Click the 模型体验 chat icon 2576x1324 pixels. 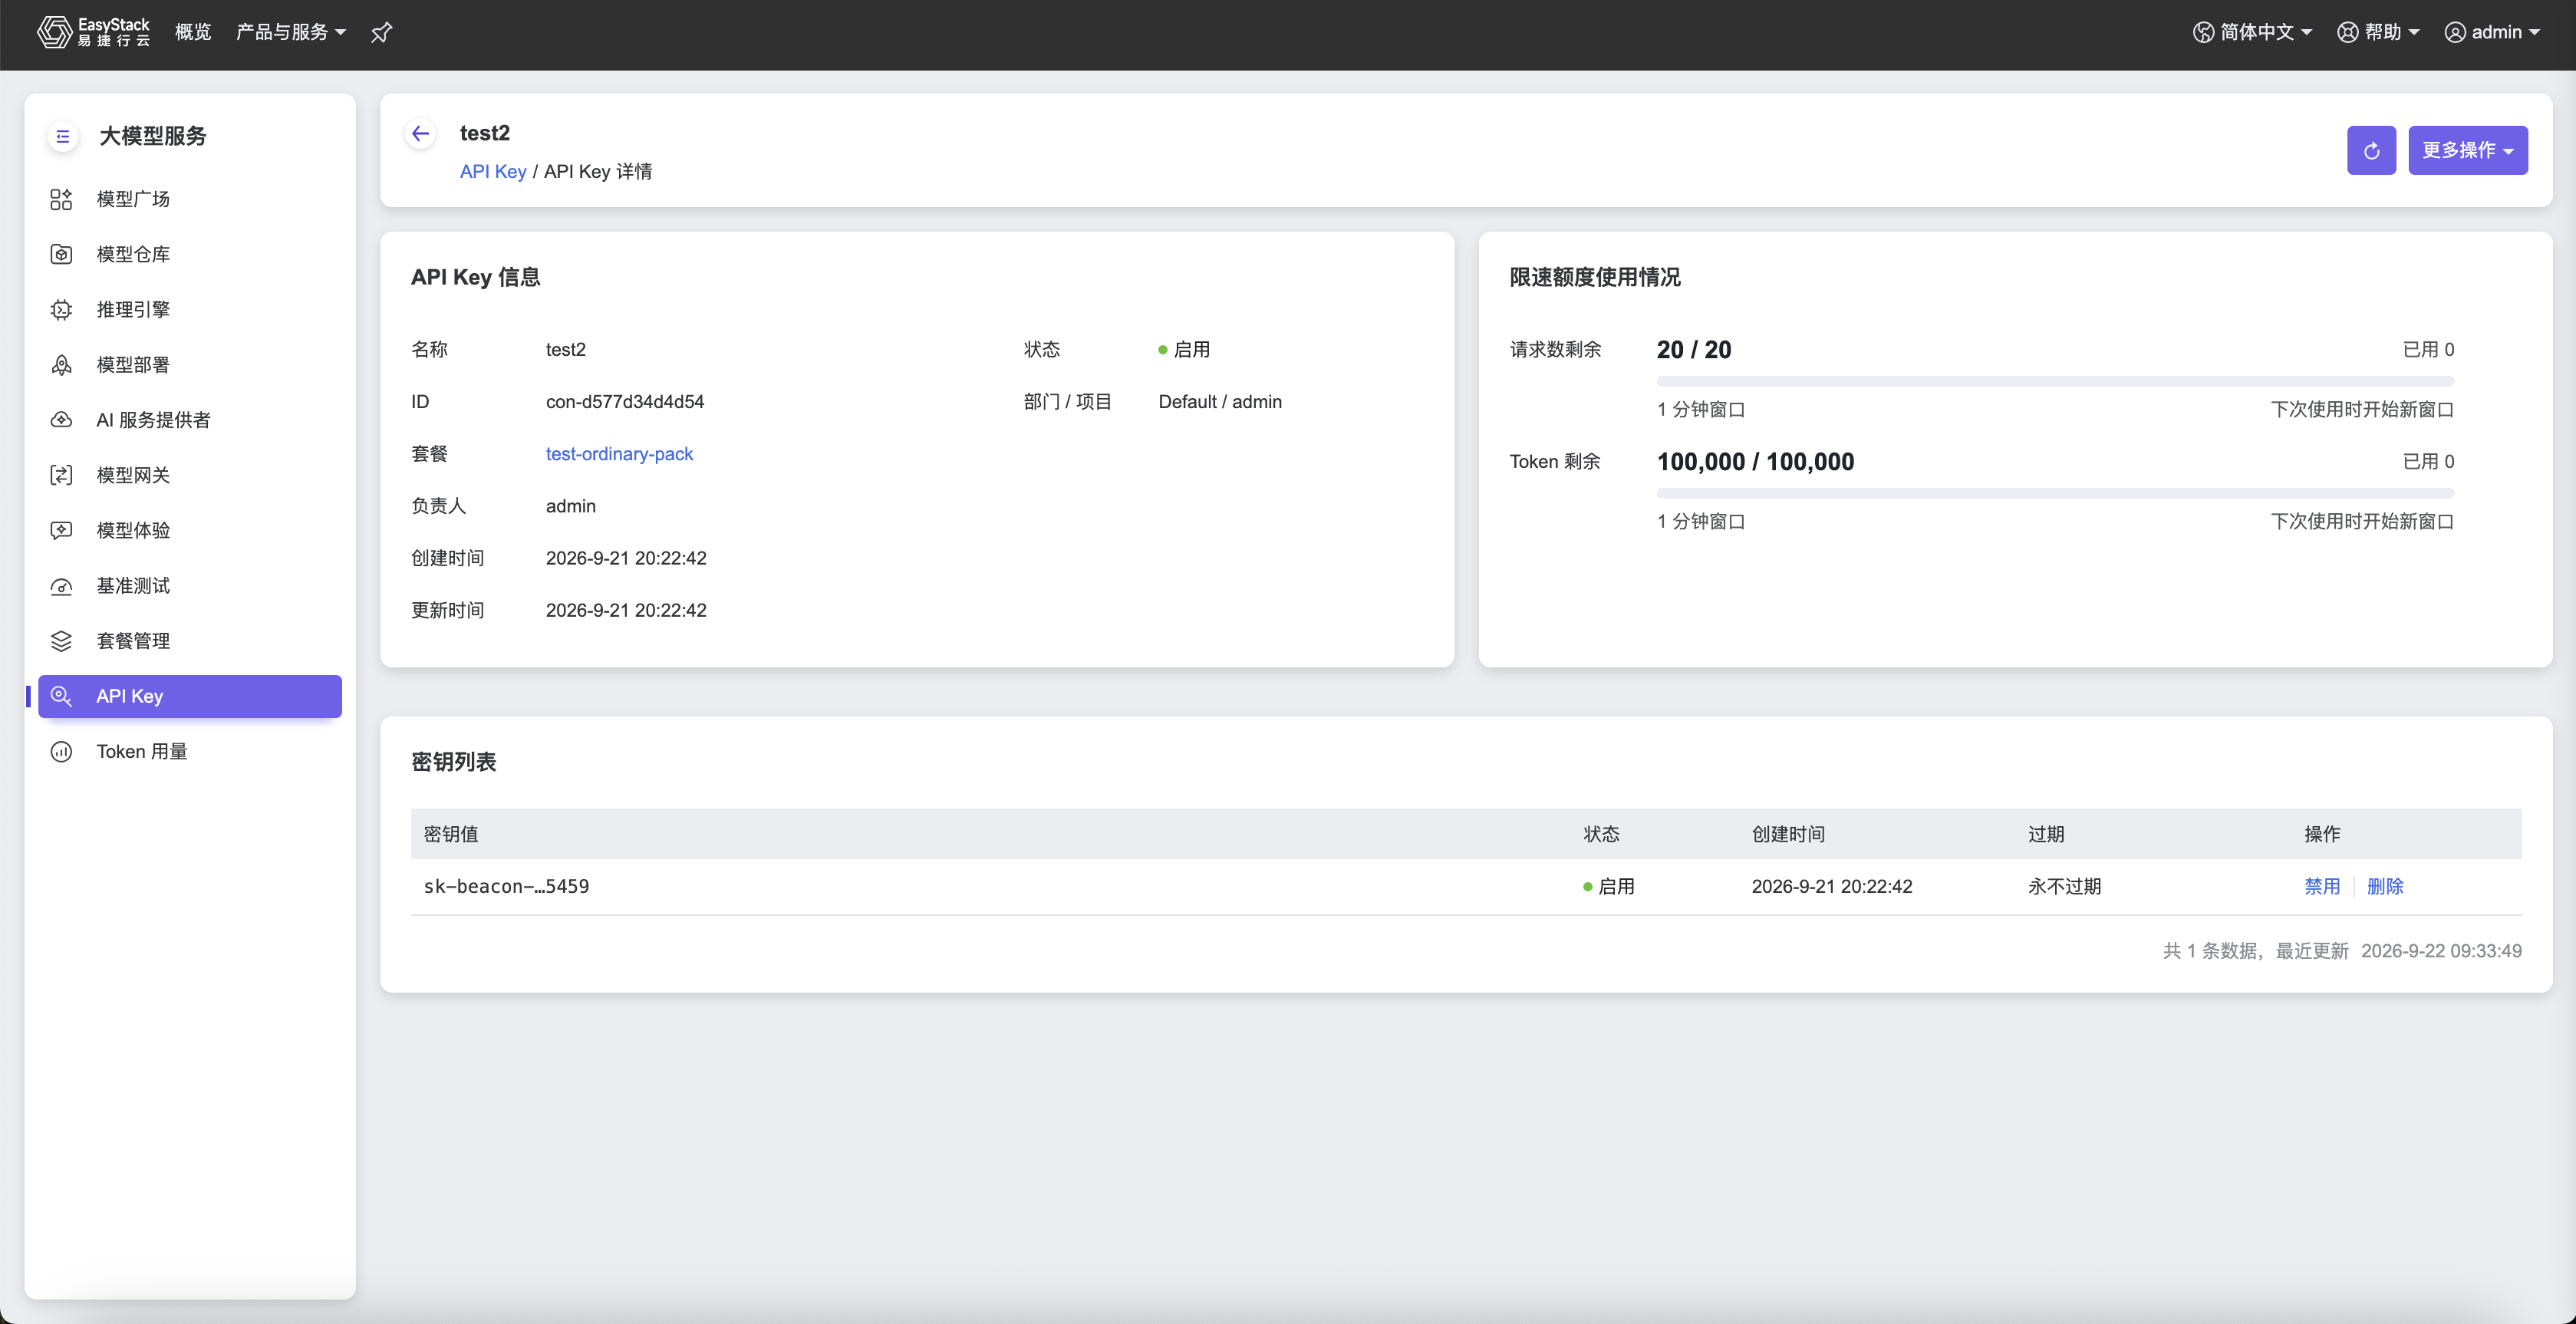click(x=61, y=530)
